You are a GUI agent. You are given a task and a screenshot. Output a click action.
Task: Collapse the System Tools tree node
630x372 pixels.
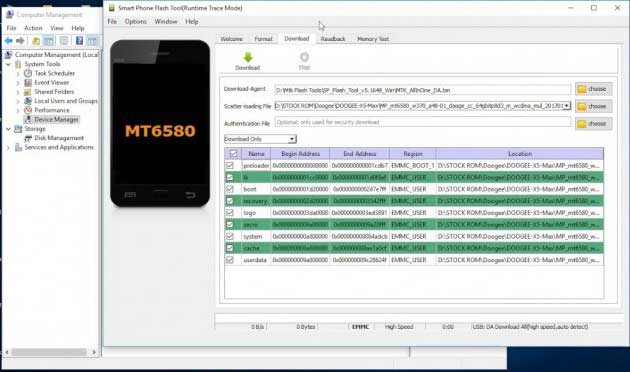pos(8,64)
